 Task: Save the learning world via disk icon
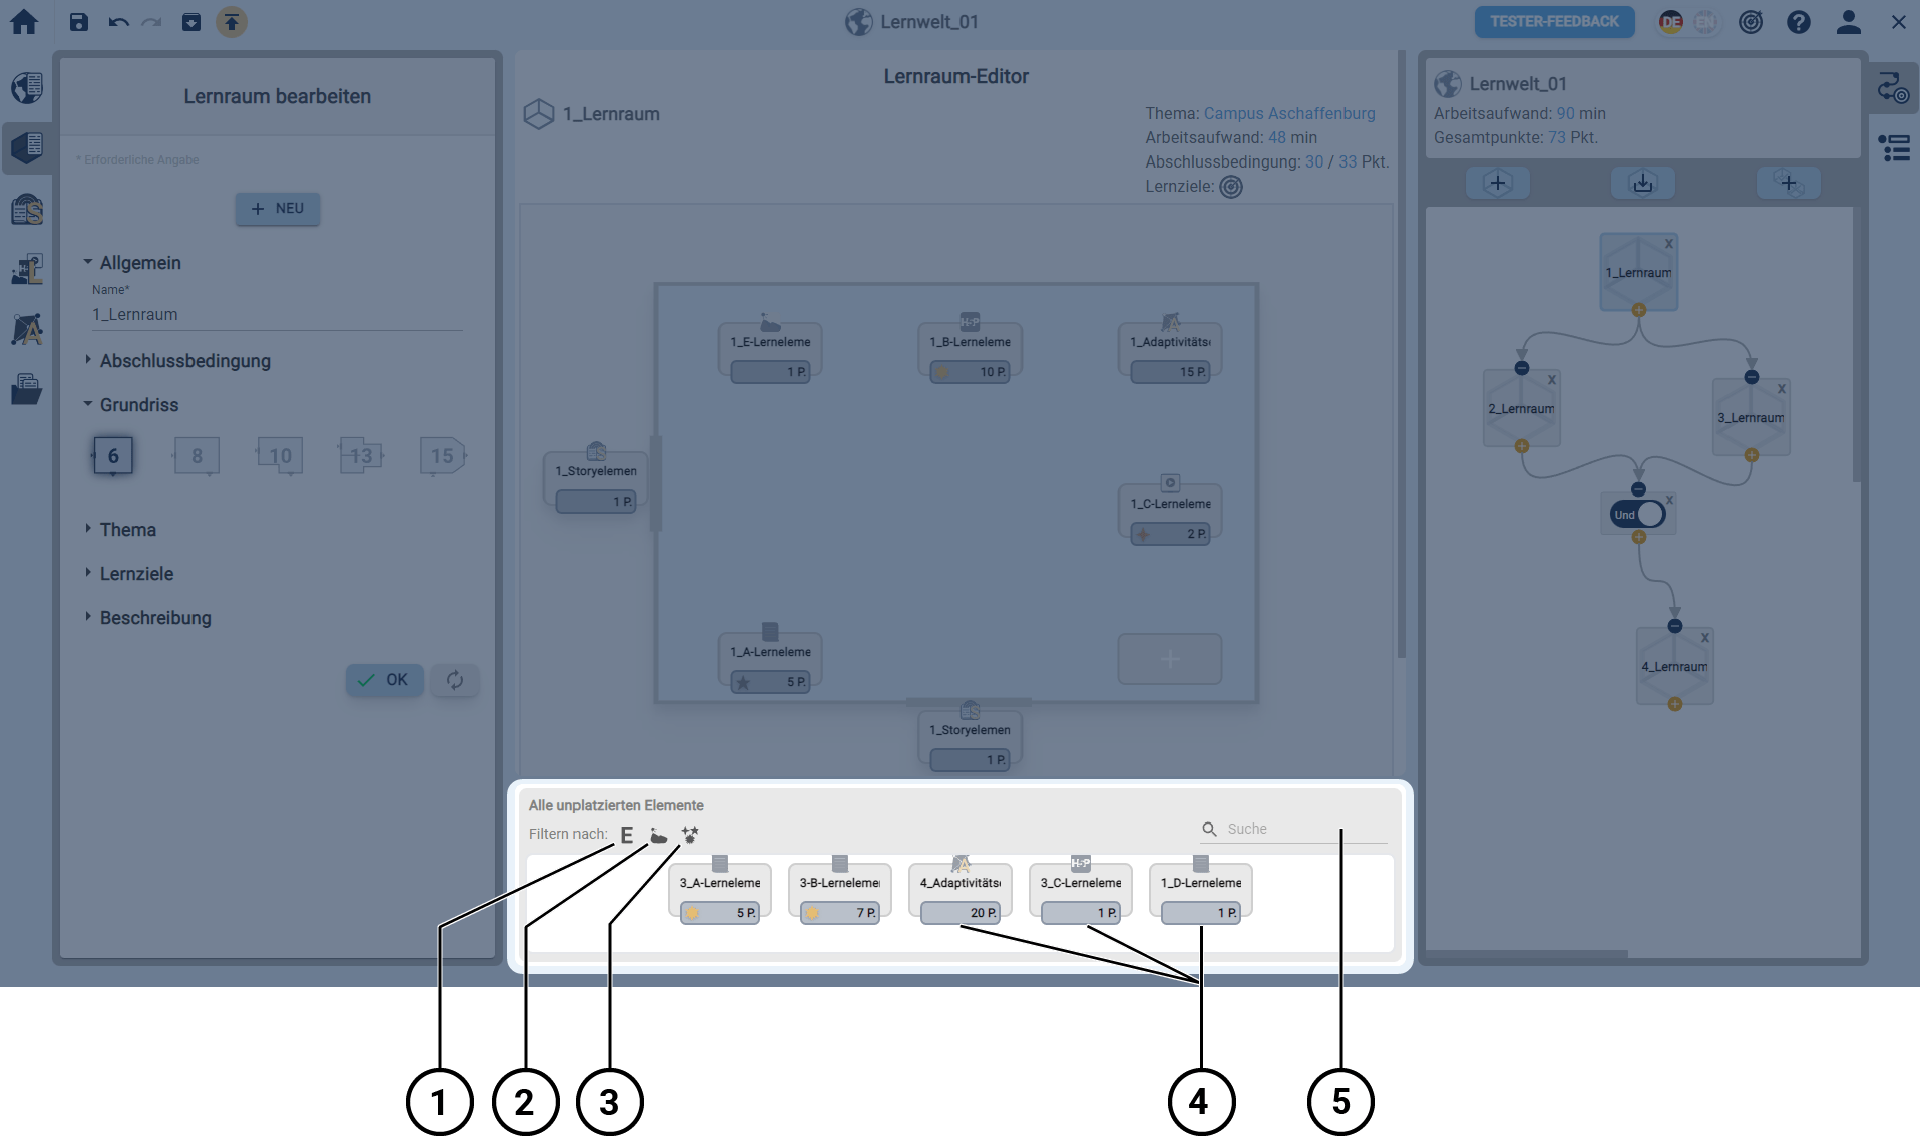coord(79,21)
